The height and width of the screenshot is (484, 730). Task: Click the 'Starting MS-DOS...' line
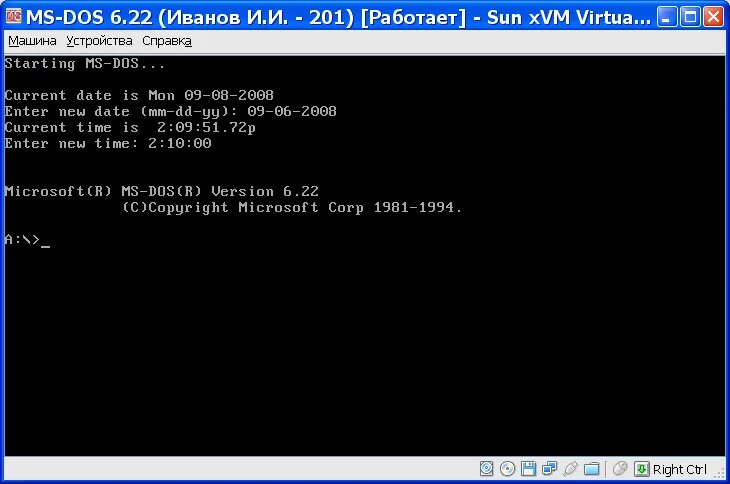point(85,63)
